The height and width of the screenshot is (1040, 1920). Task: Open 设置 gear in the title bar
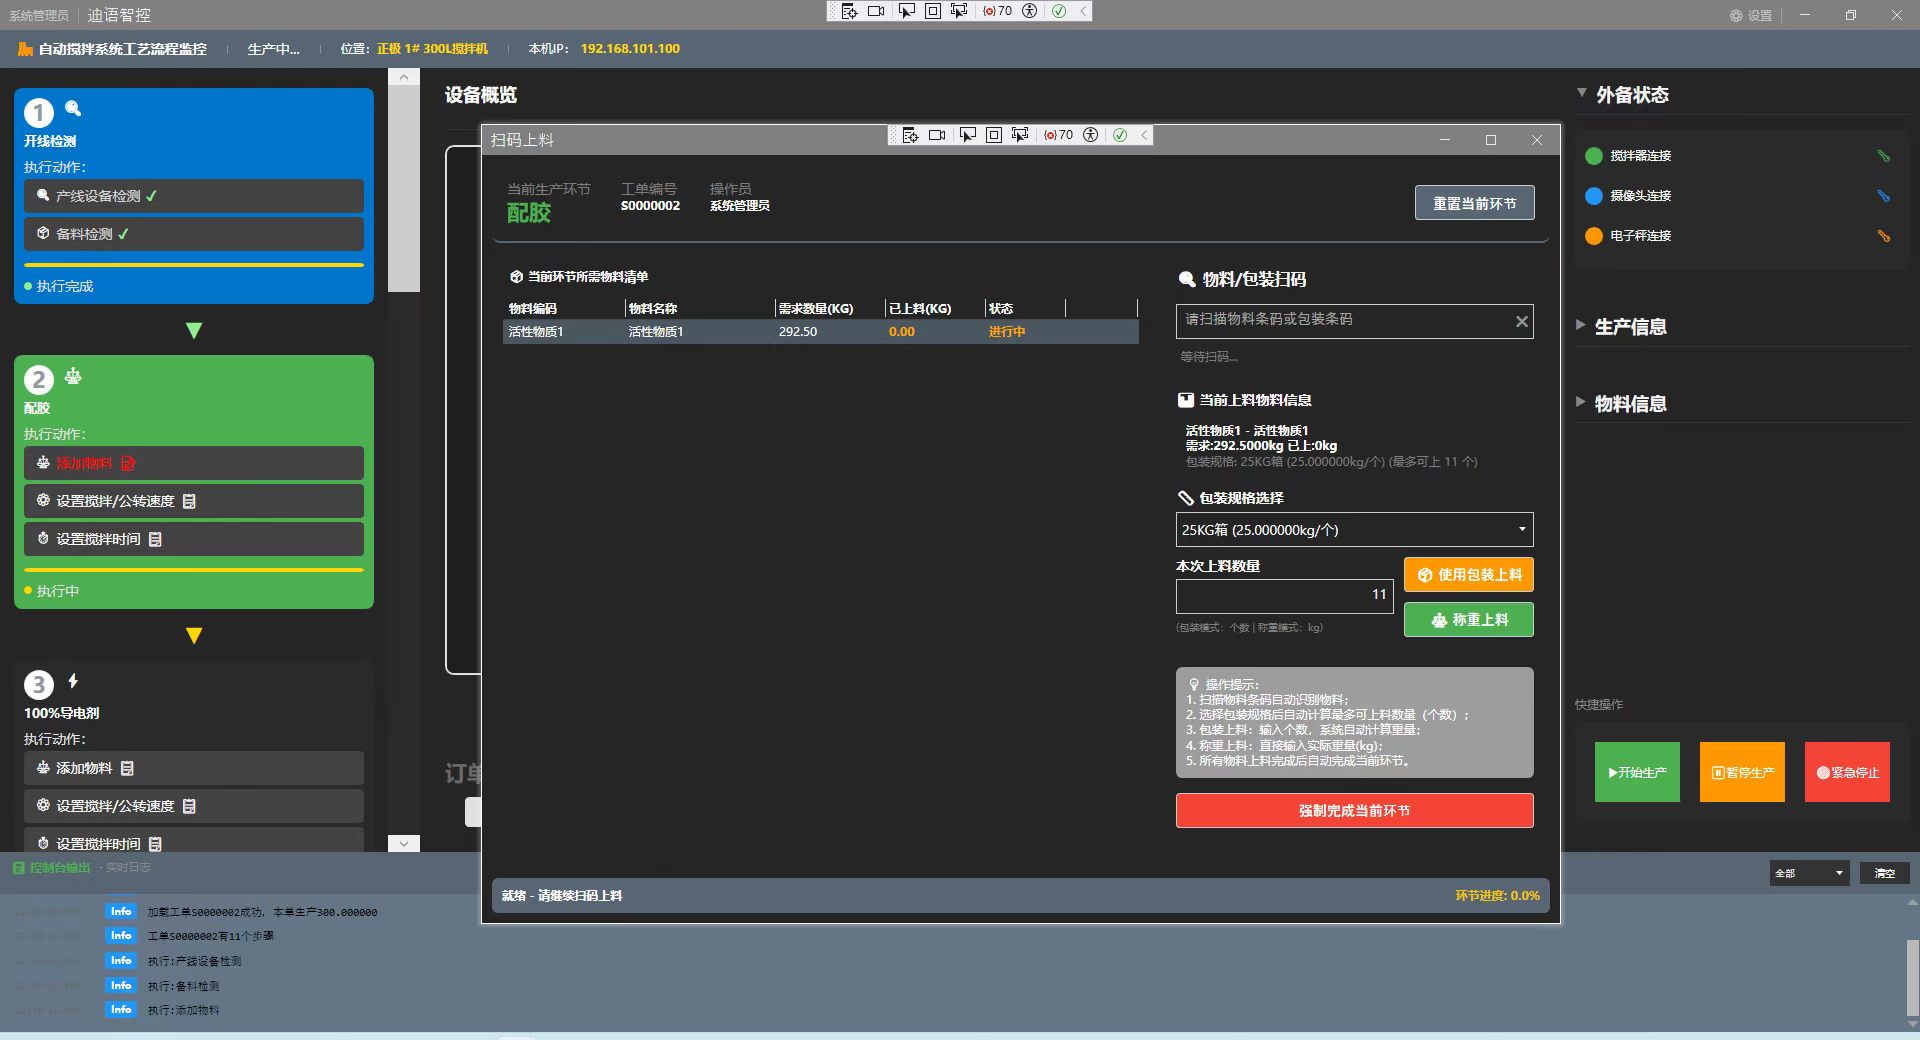[x=1751, y=15]
